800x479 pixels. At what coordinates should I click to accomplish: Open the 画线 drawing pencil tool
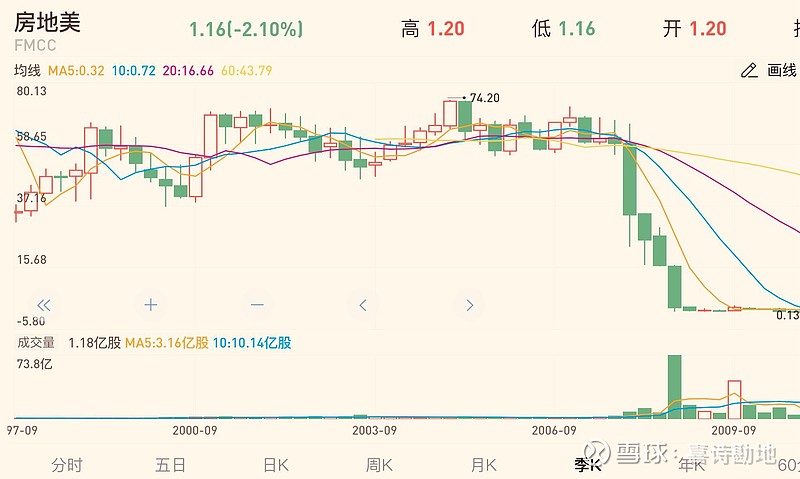point(768,70)
